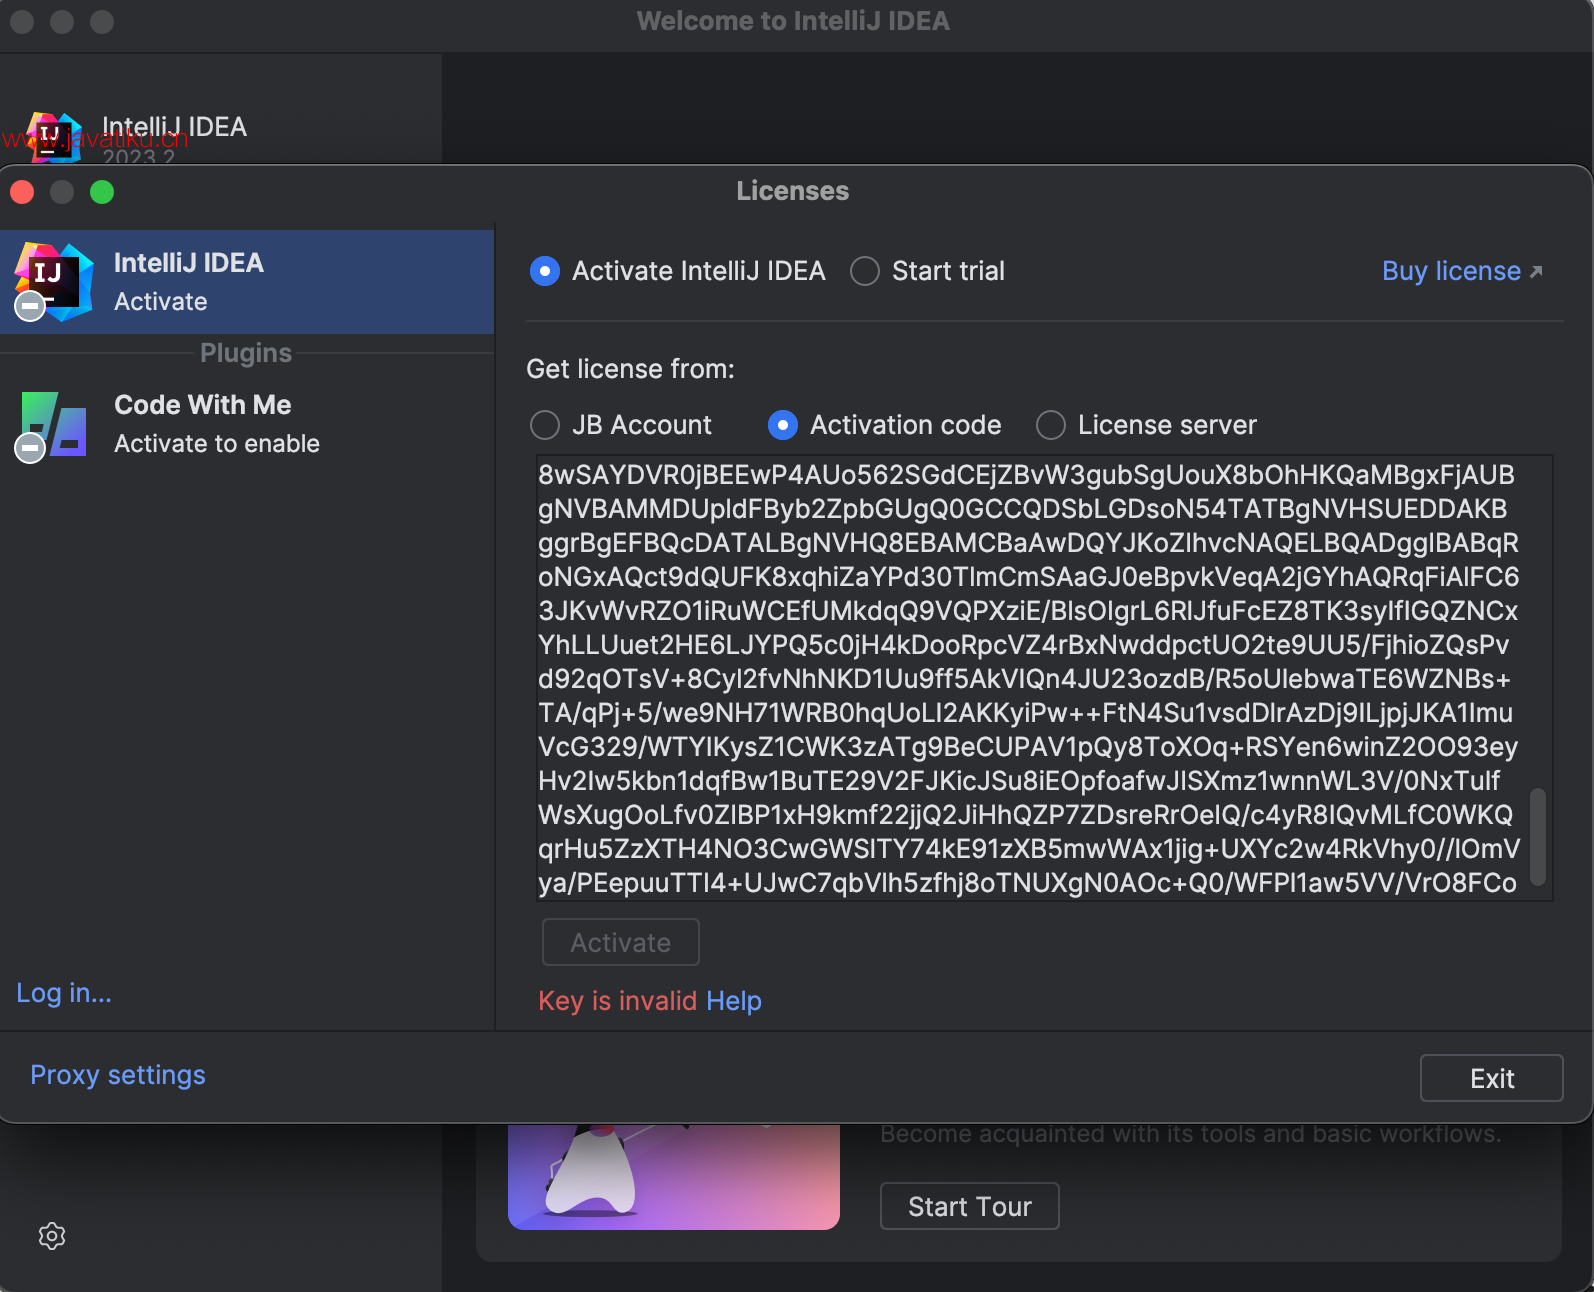This screenshot has height=1292, width=1594.
Task: Open Proxy settings
Action: click(x=118, y=1075)
